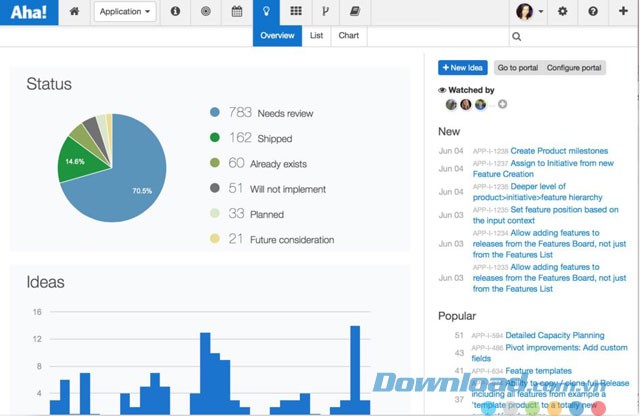Viewport: 640px width, 416px height.
Task: Click the Go to portal button
Action: [517, 68]
